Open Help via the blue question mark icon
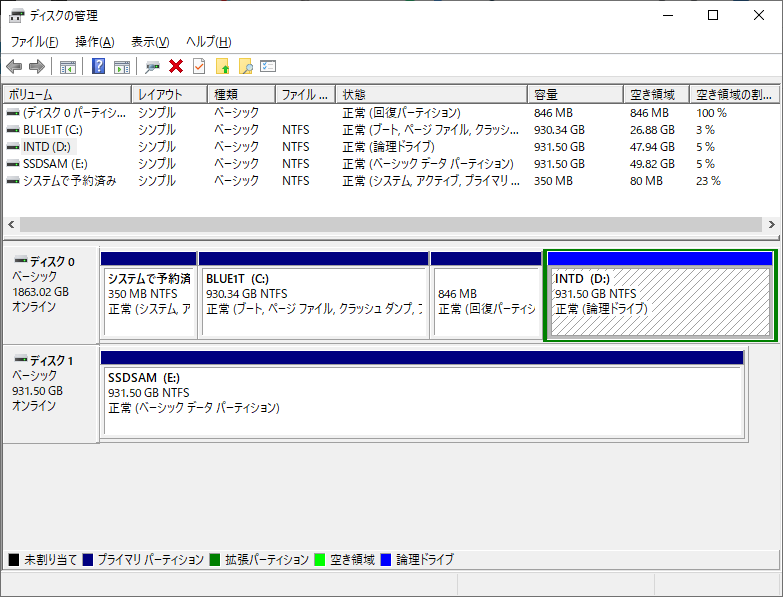 tap(99, 67)
